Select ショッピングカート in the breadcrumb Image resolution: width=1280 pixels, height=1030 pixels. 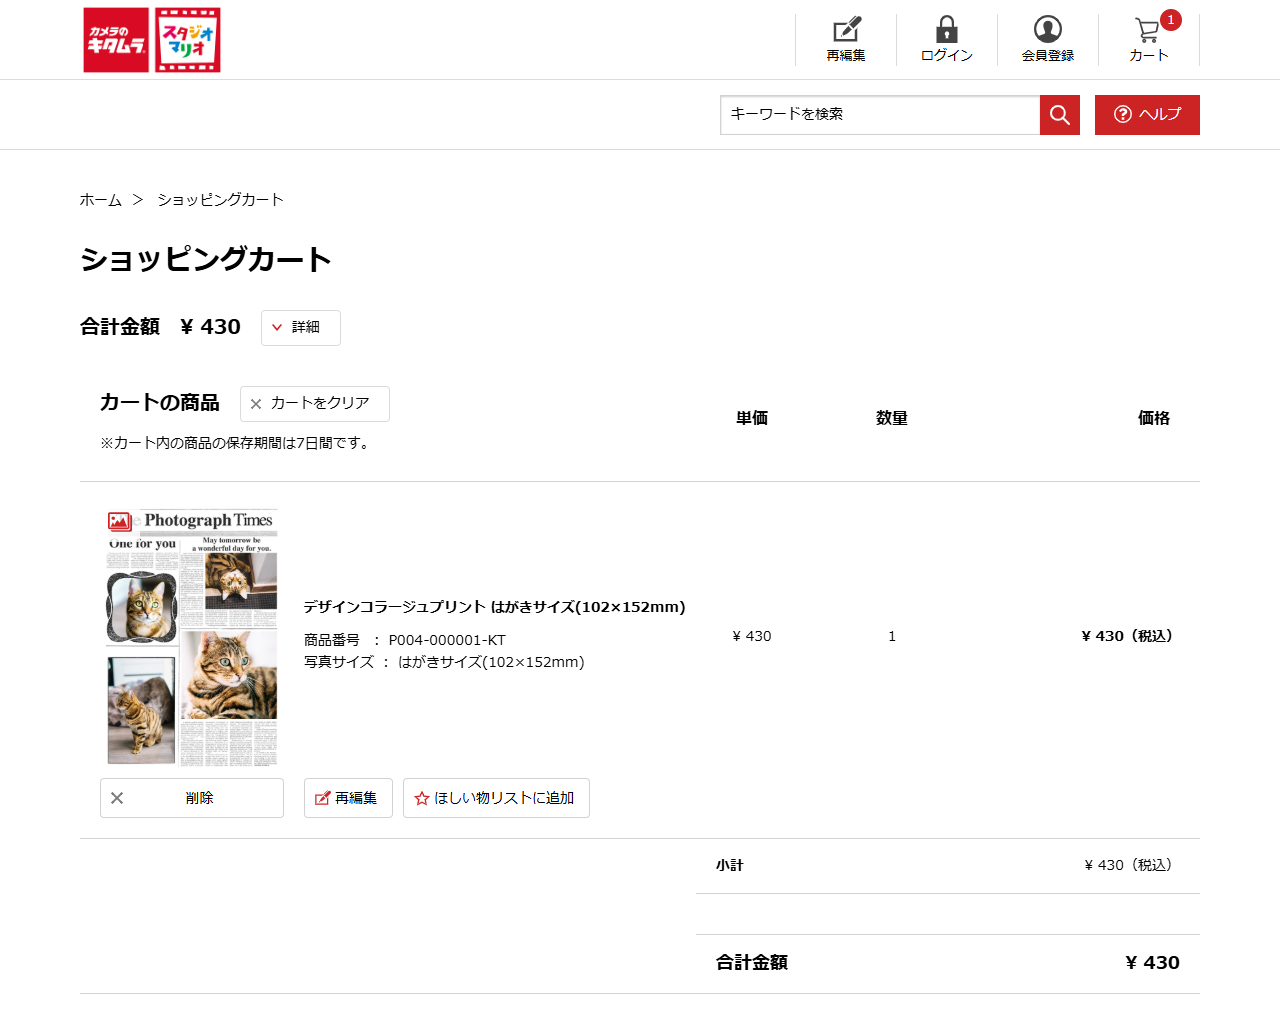coord(220,199)
